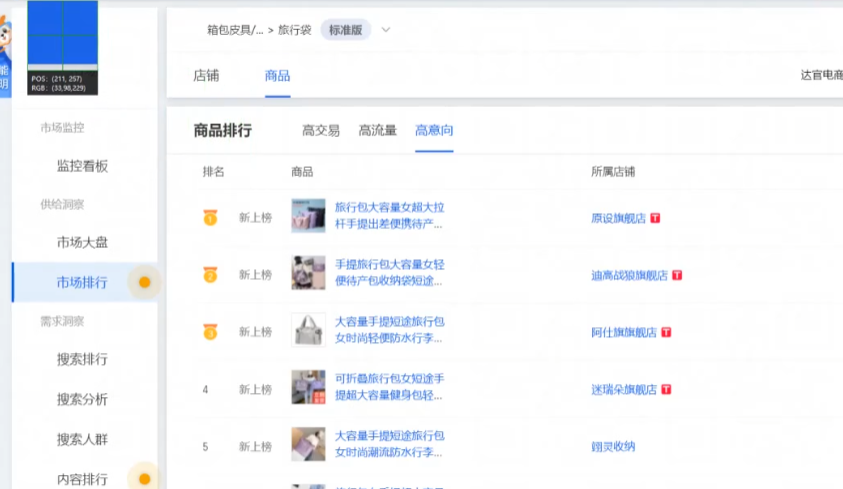Open 市场大盘 in the sidebar

[x=82, y=242]
